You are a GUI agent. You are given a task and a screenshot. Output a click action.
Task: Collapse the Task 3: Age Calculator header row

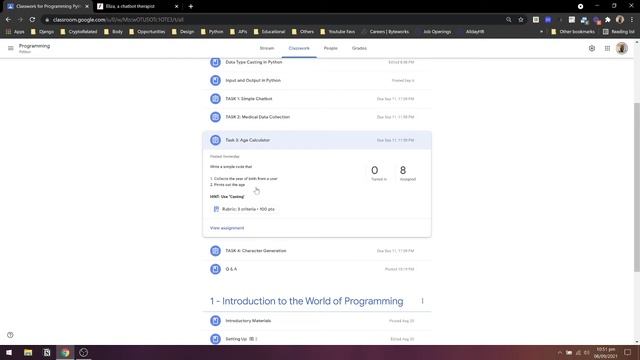pyautogui.click(x=317, y=140)
